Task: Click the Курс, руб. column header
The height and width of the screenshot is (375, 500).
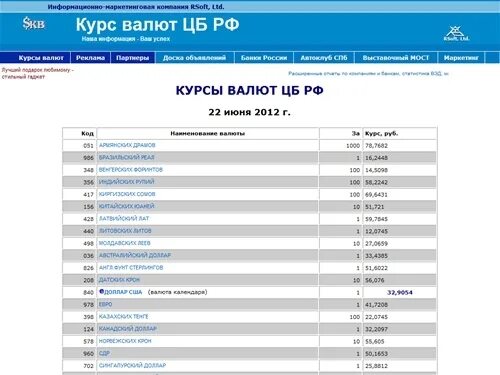Action: (381, 133)
